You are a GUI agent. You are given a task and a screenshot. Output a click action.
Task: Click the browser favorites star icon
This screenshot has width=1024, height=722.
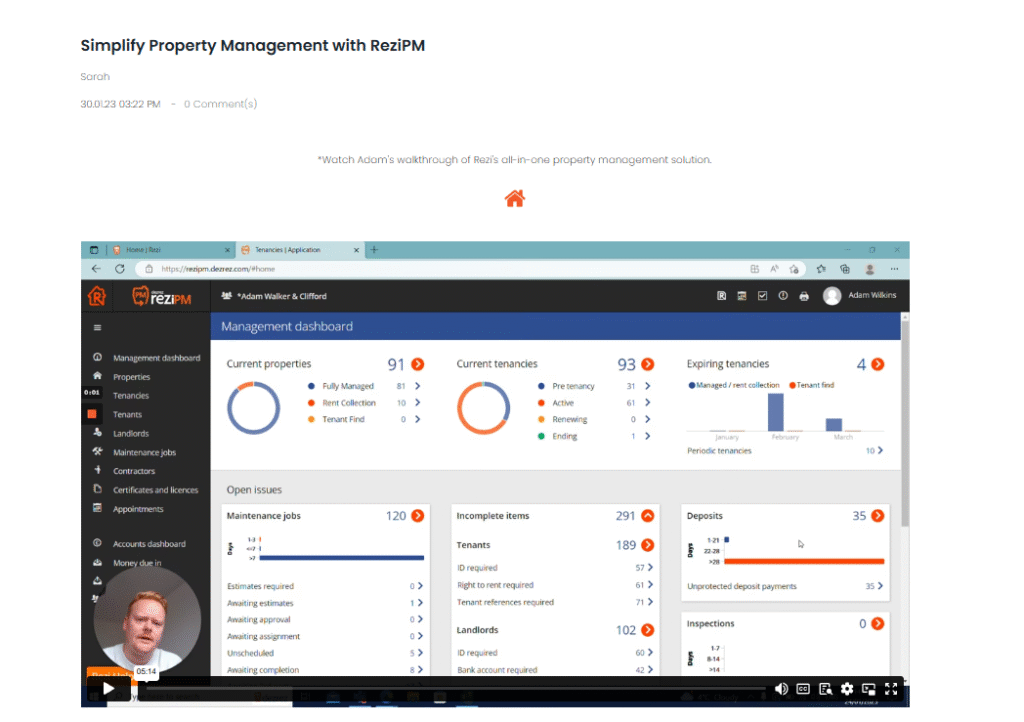(x=821, y=269)
